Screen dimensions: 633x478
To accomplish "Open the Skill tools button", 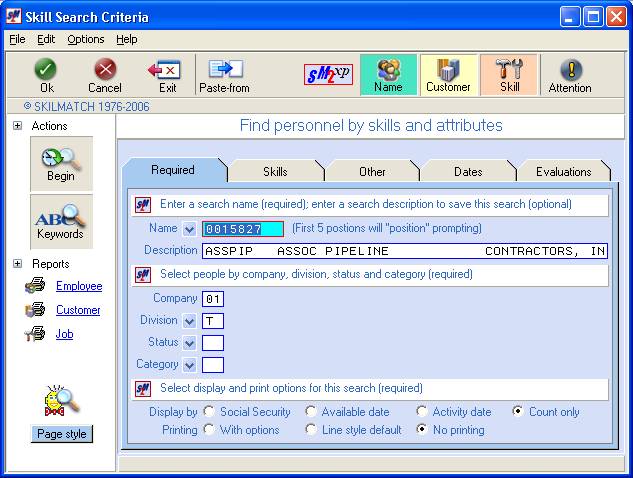I will 509,75.
